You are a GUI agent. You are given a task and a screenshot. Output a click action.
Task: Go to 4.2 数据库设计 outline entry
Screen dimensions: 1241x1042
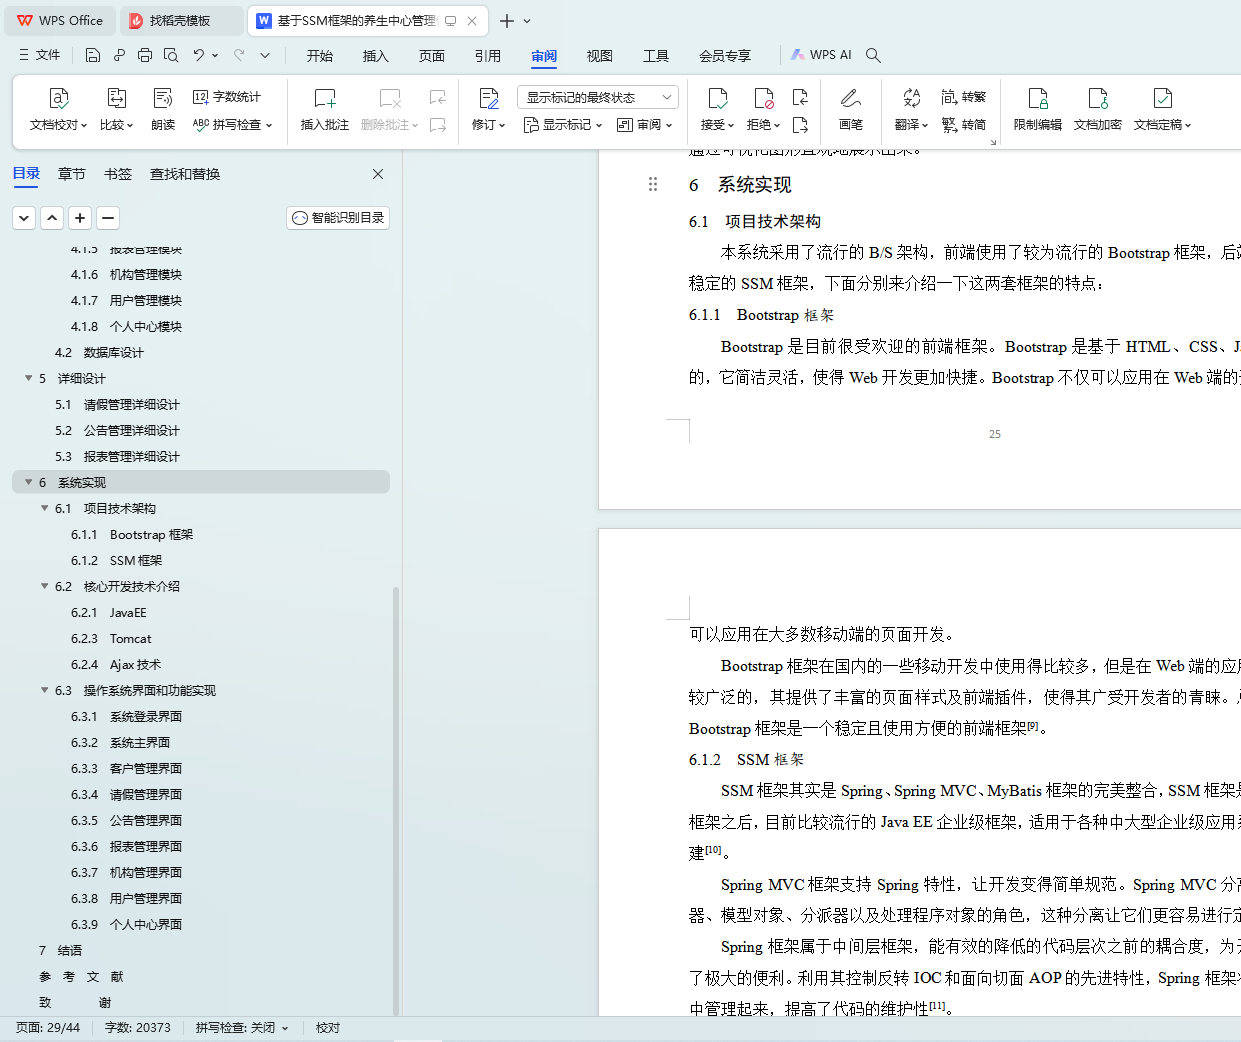(99, 353)
